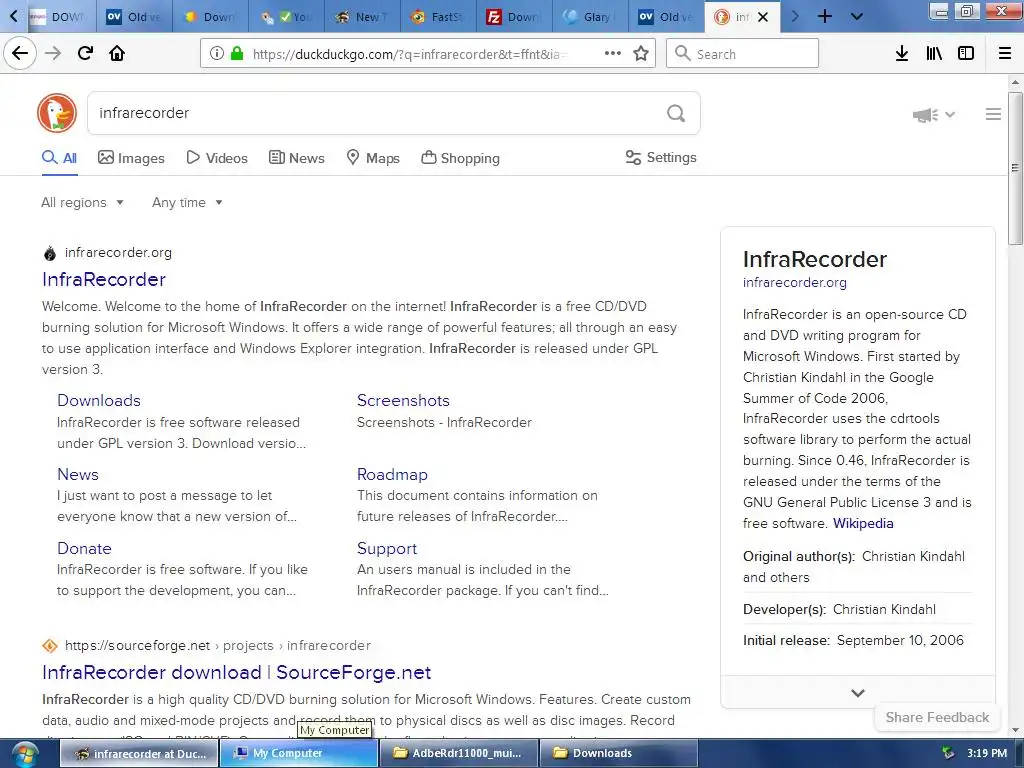The height and width of the screenshot is (768, 1024).
Task: Show site information icon in address bar
Action: (217, 54)
